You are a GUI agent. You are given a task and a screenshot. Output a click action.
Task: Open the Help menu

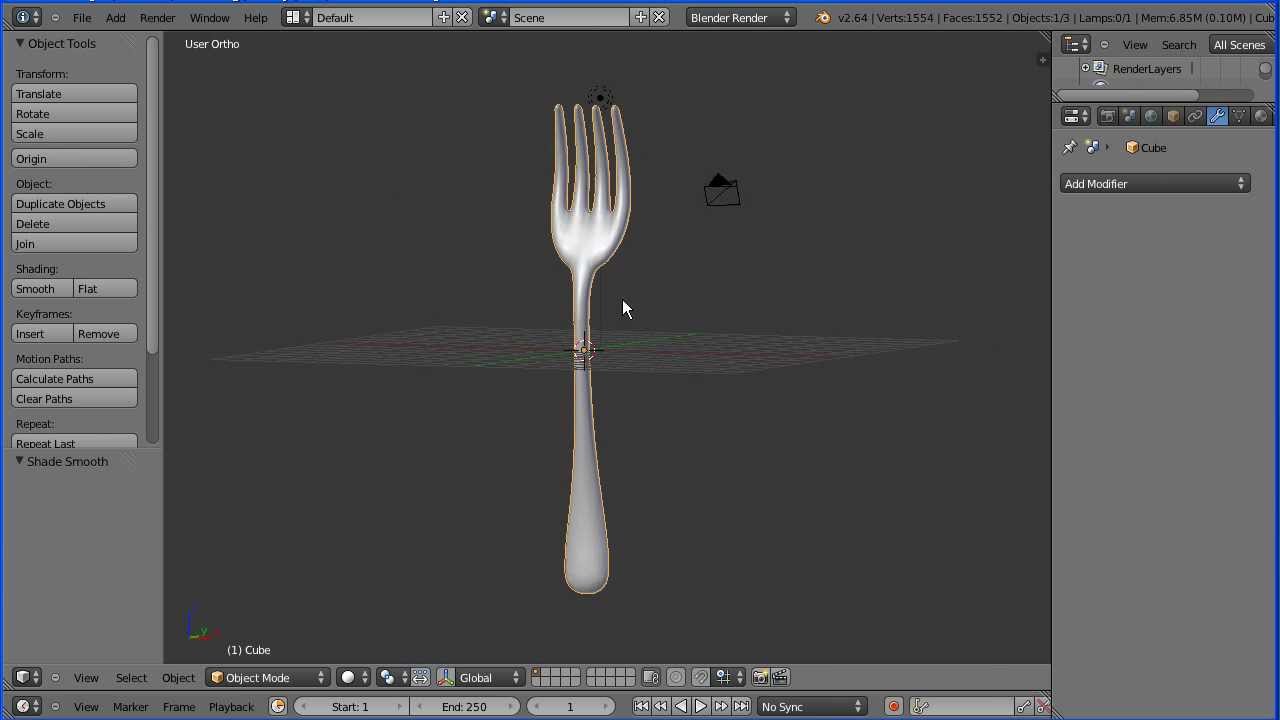tap(255, 18)
